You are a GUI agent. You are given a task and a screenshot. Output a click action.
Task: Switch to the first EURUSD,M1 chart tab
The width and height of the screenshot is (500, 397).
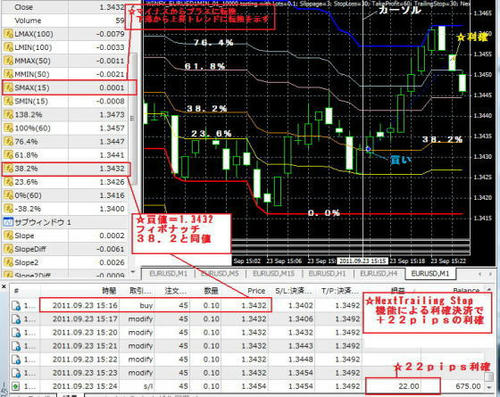tap(168, 274)
